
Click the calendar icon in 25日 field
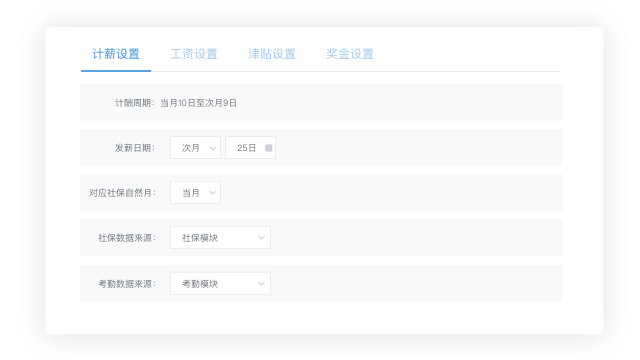[x=268, y=148]
